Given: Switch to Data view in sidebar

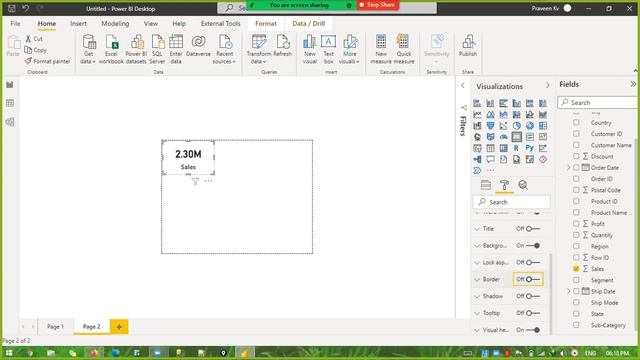Looking at the screenshot, I should coord(10,103).
